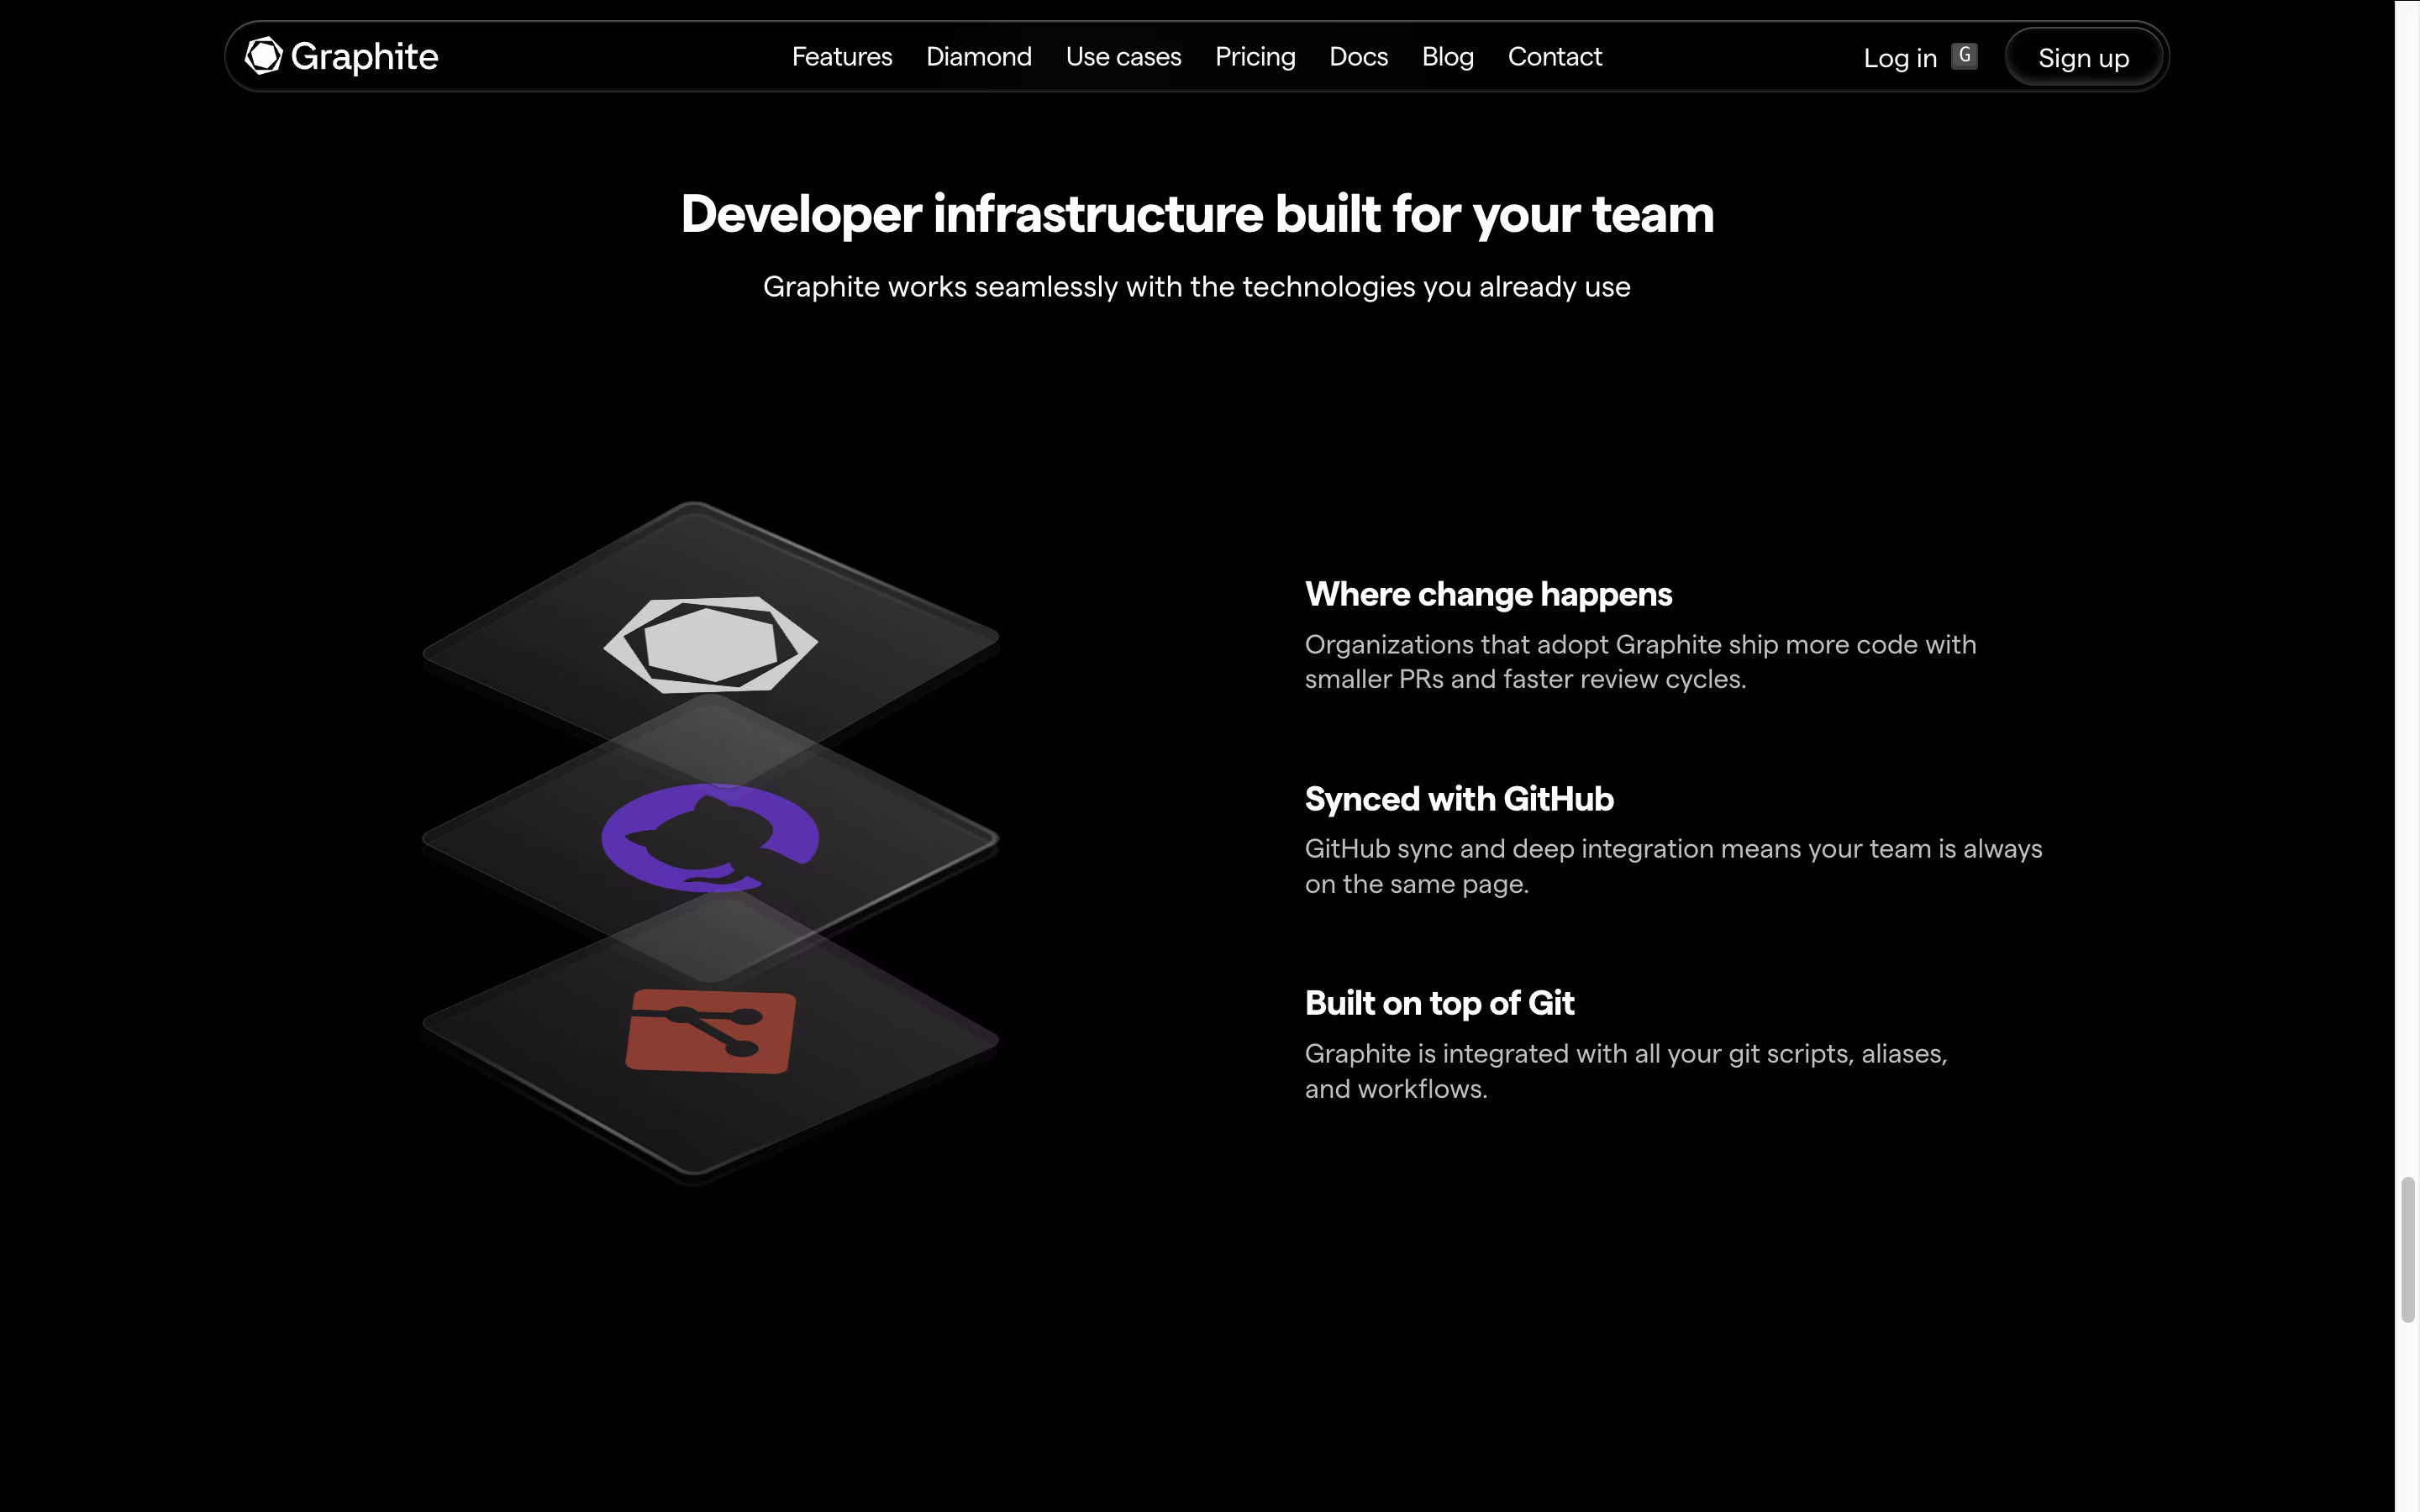Viewport: 2420px width, 1512px height.
Task: Go to the Pricing page
Action: pos(1255,57)
